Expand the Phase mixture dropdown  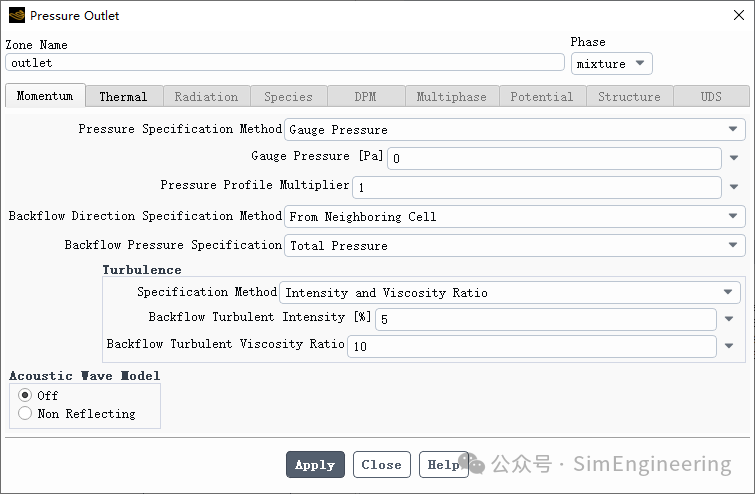[x=612, y=64]
